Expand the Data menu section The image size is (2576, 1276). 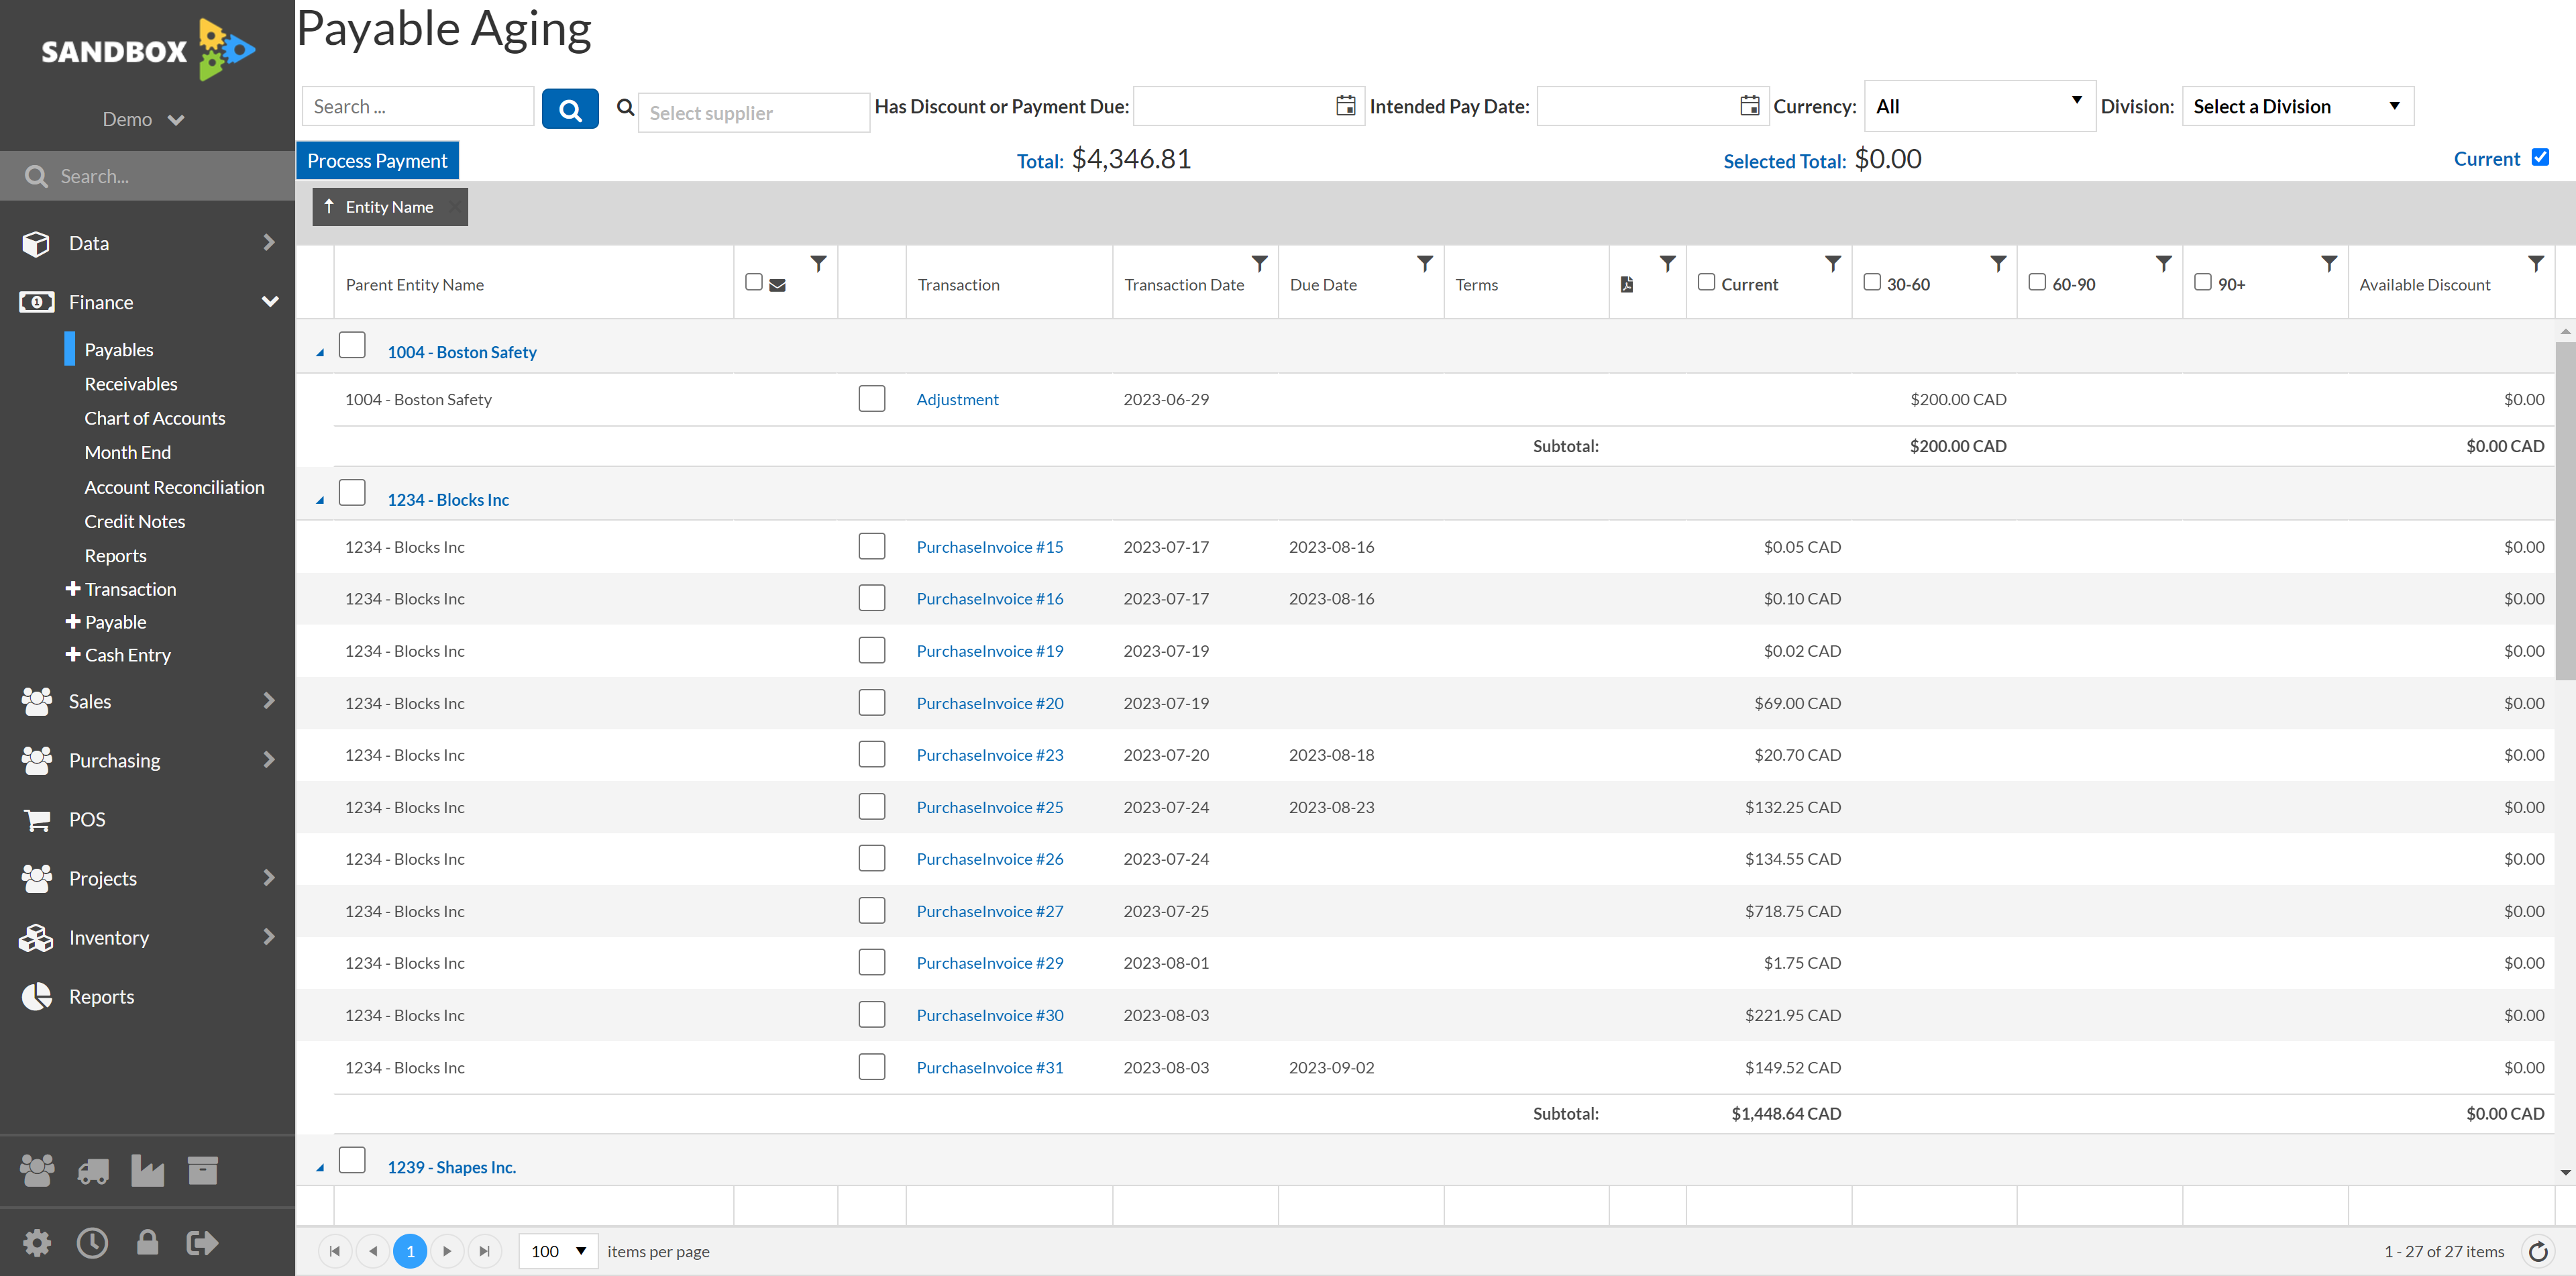(x=147, y=243)
